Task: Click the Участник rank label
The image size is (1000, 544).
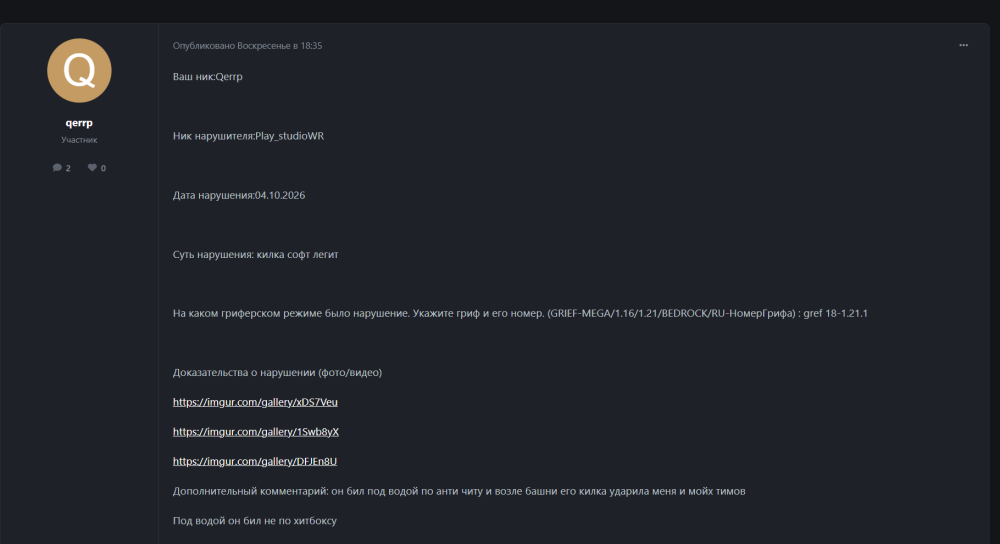Action: point(79,140)
